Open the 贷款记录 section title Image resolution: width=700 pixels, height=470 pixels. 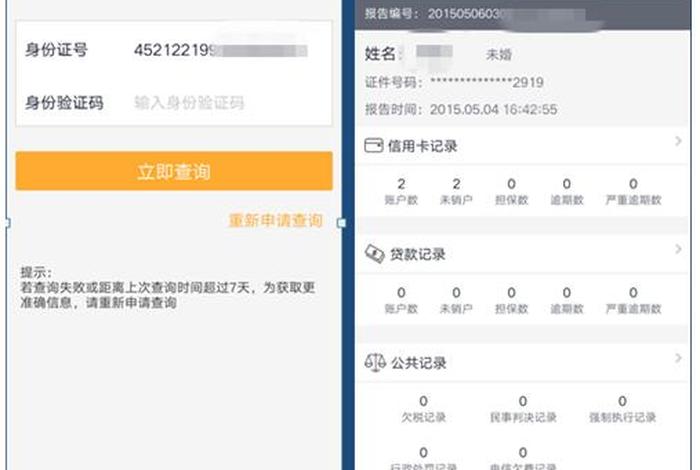[x=418, y=254]
